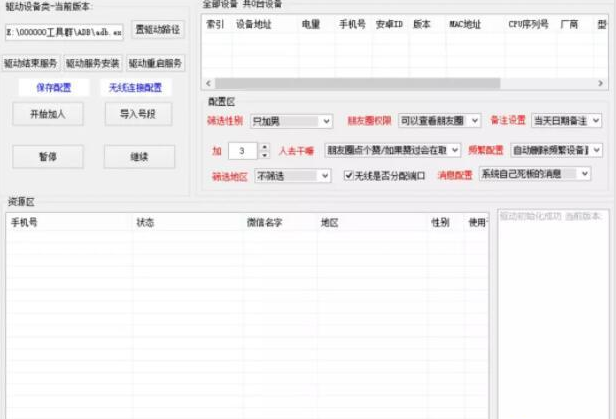This screenshot has width=616, height=419.
Task: Click the 驱动重启服务 button
Action: (x=155, y=63)
